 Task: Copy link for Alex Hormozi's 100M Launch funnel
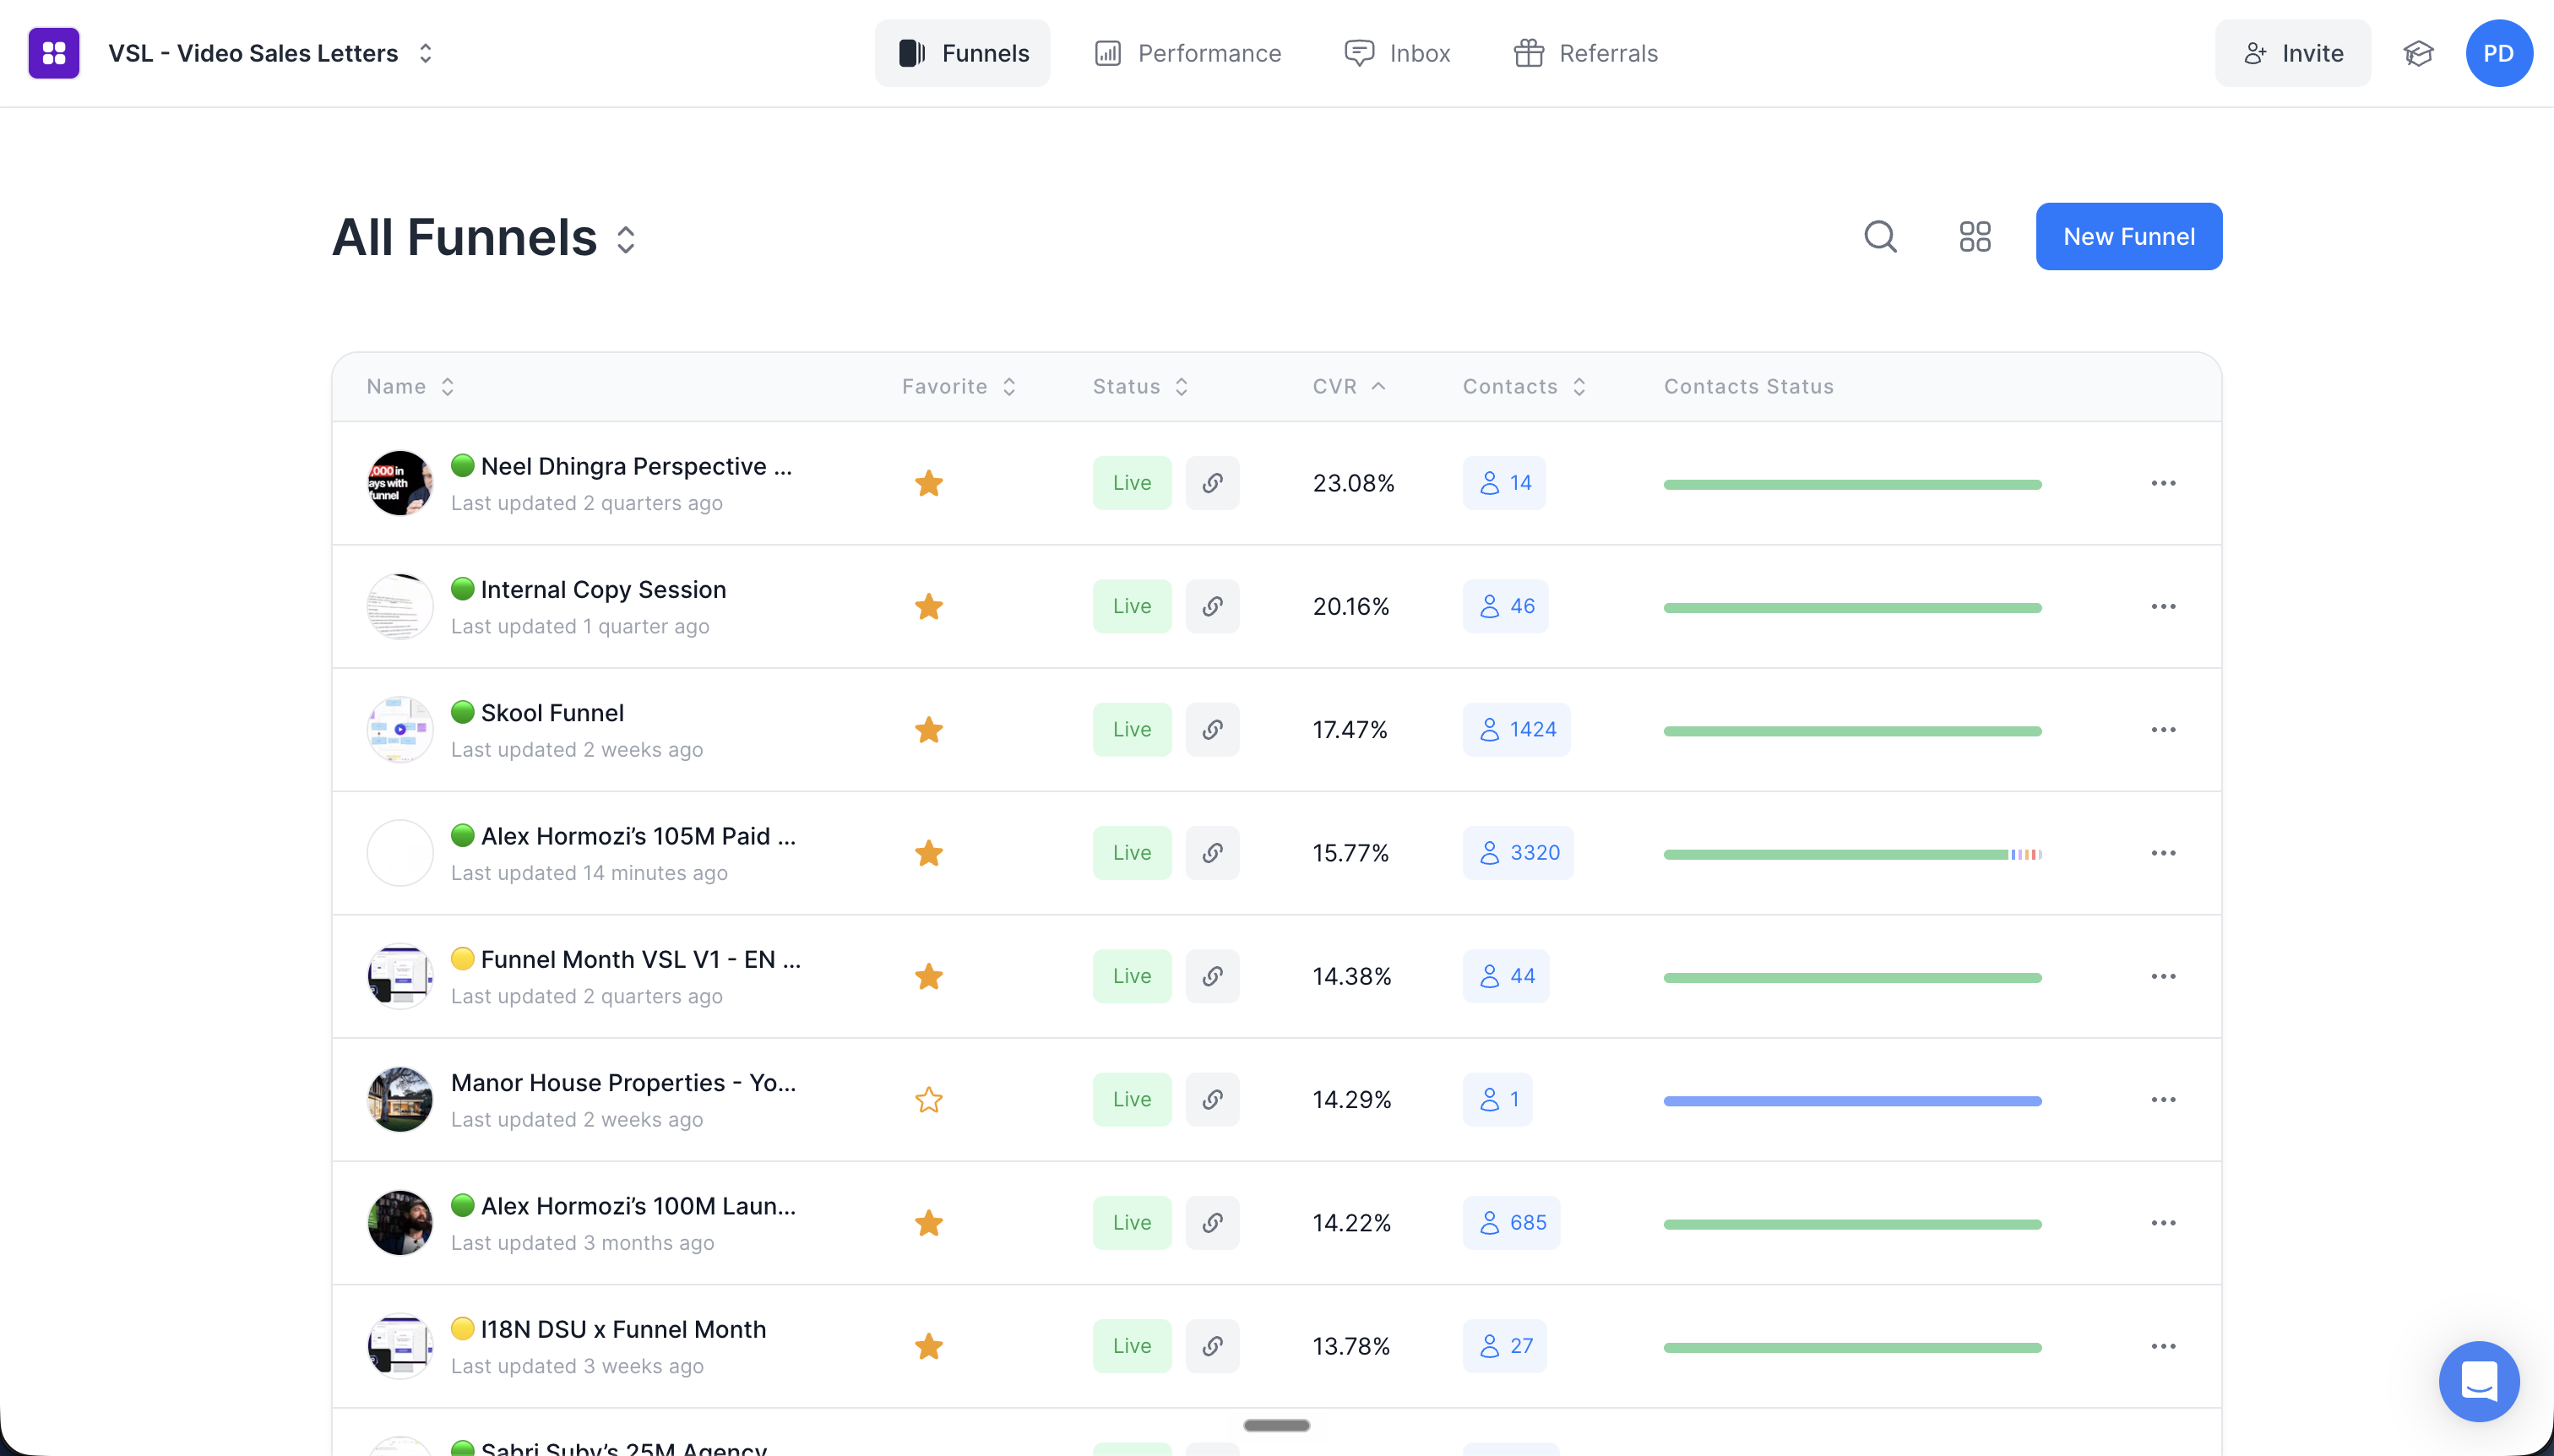[x=1212, y=1222]
